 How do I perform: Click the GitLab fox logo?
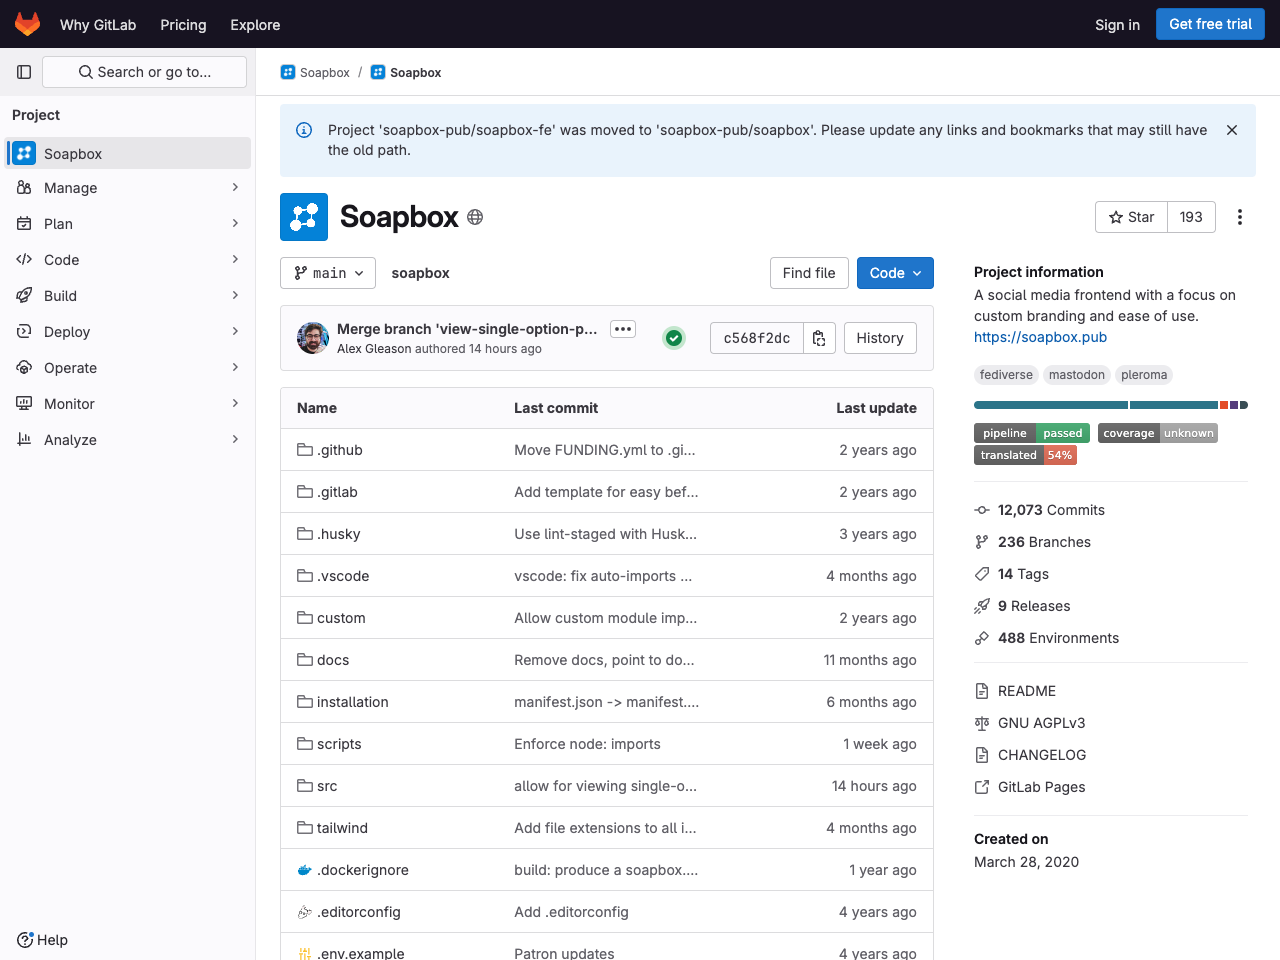click(28, 24)
